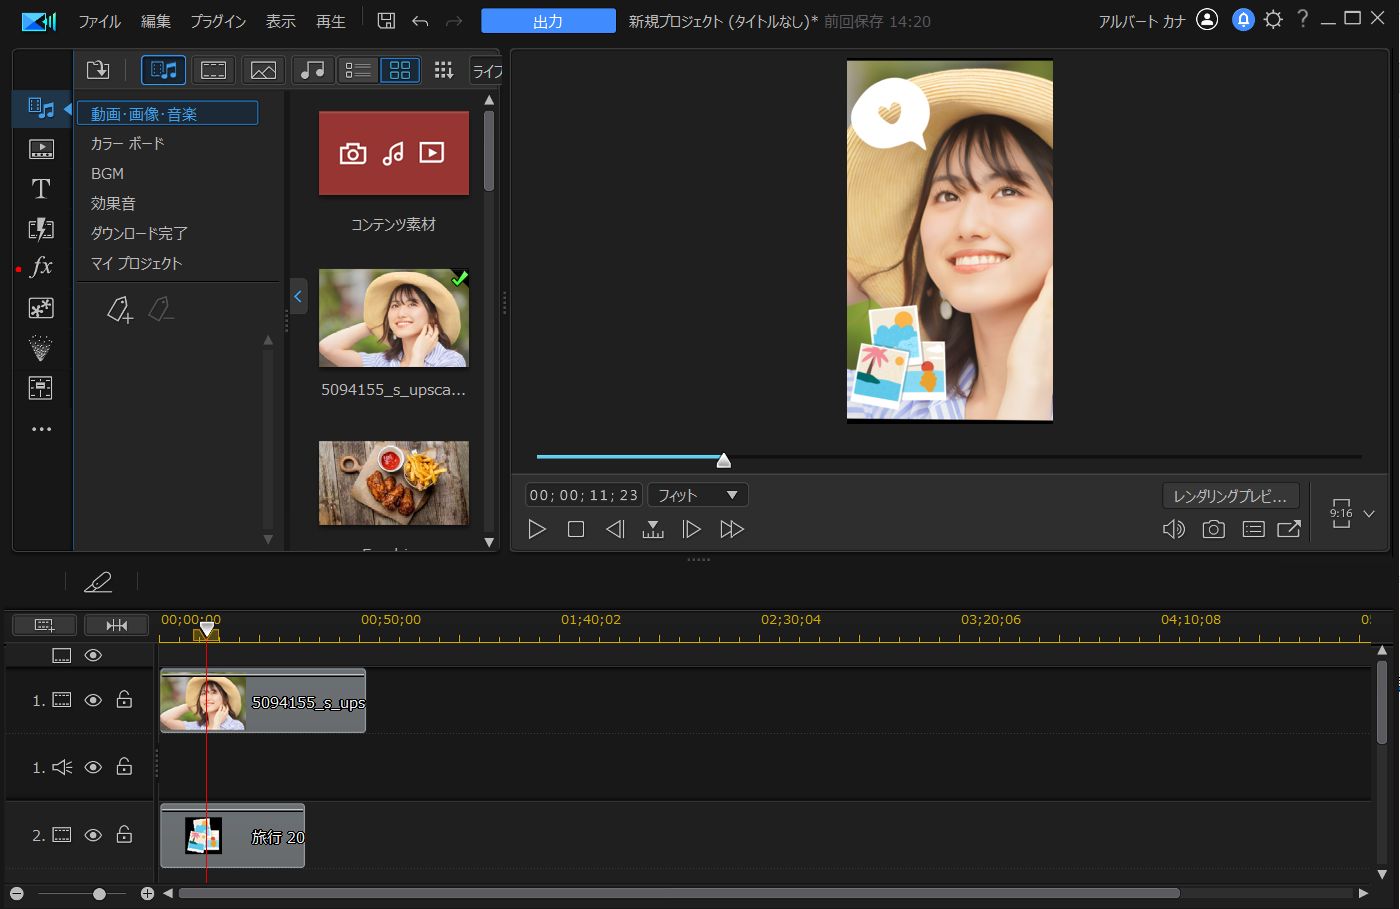Viewport: 1400px width, 909px height.
Task: Lock video track 2
Action: [124, 835]
